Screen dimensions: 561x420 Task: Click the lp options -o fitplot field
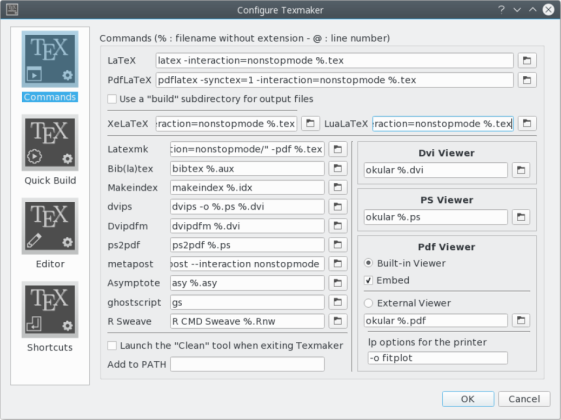point(438,358)
